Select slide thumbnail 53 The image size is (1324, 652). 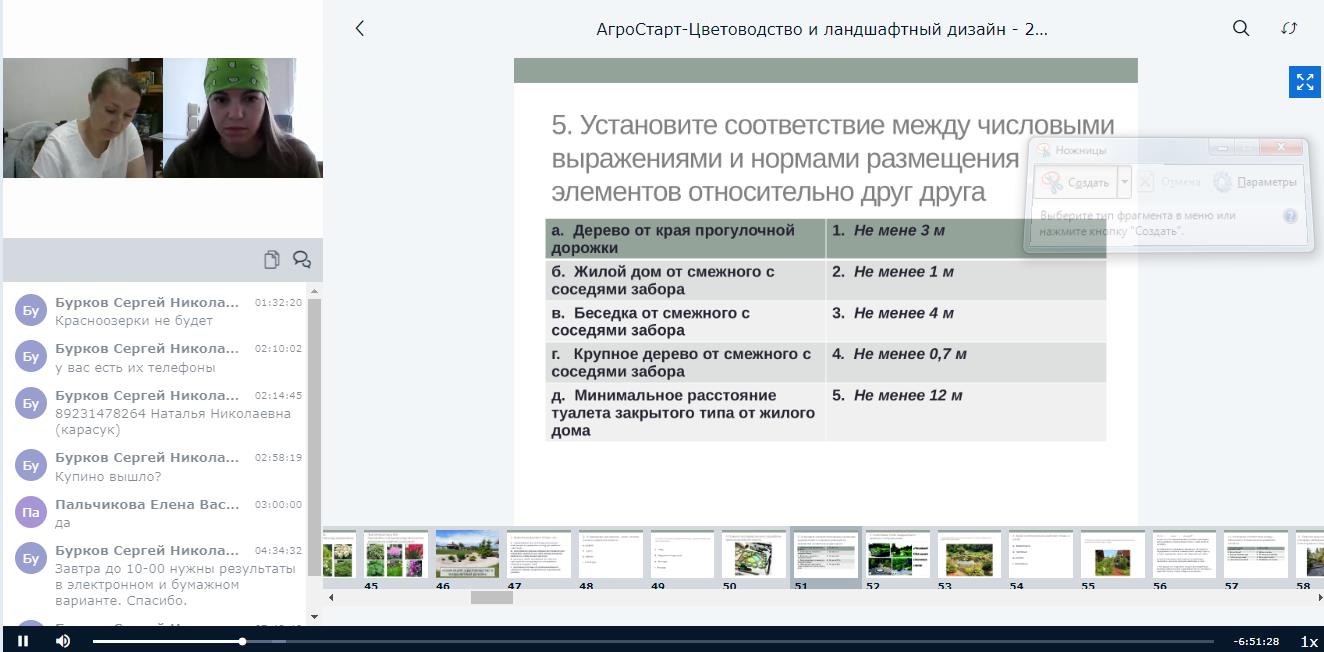[x=969, y=554]
